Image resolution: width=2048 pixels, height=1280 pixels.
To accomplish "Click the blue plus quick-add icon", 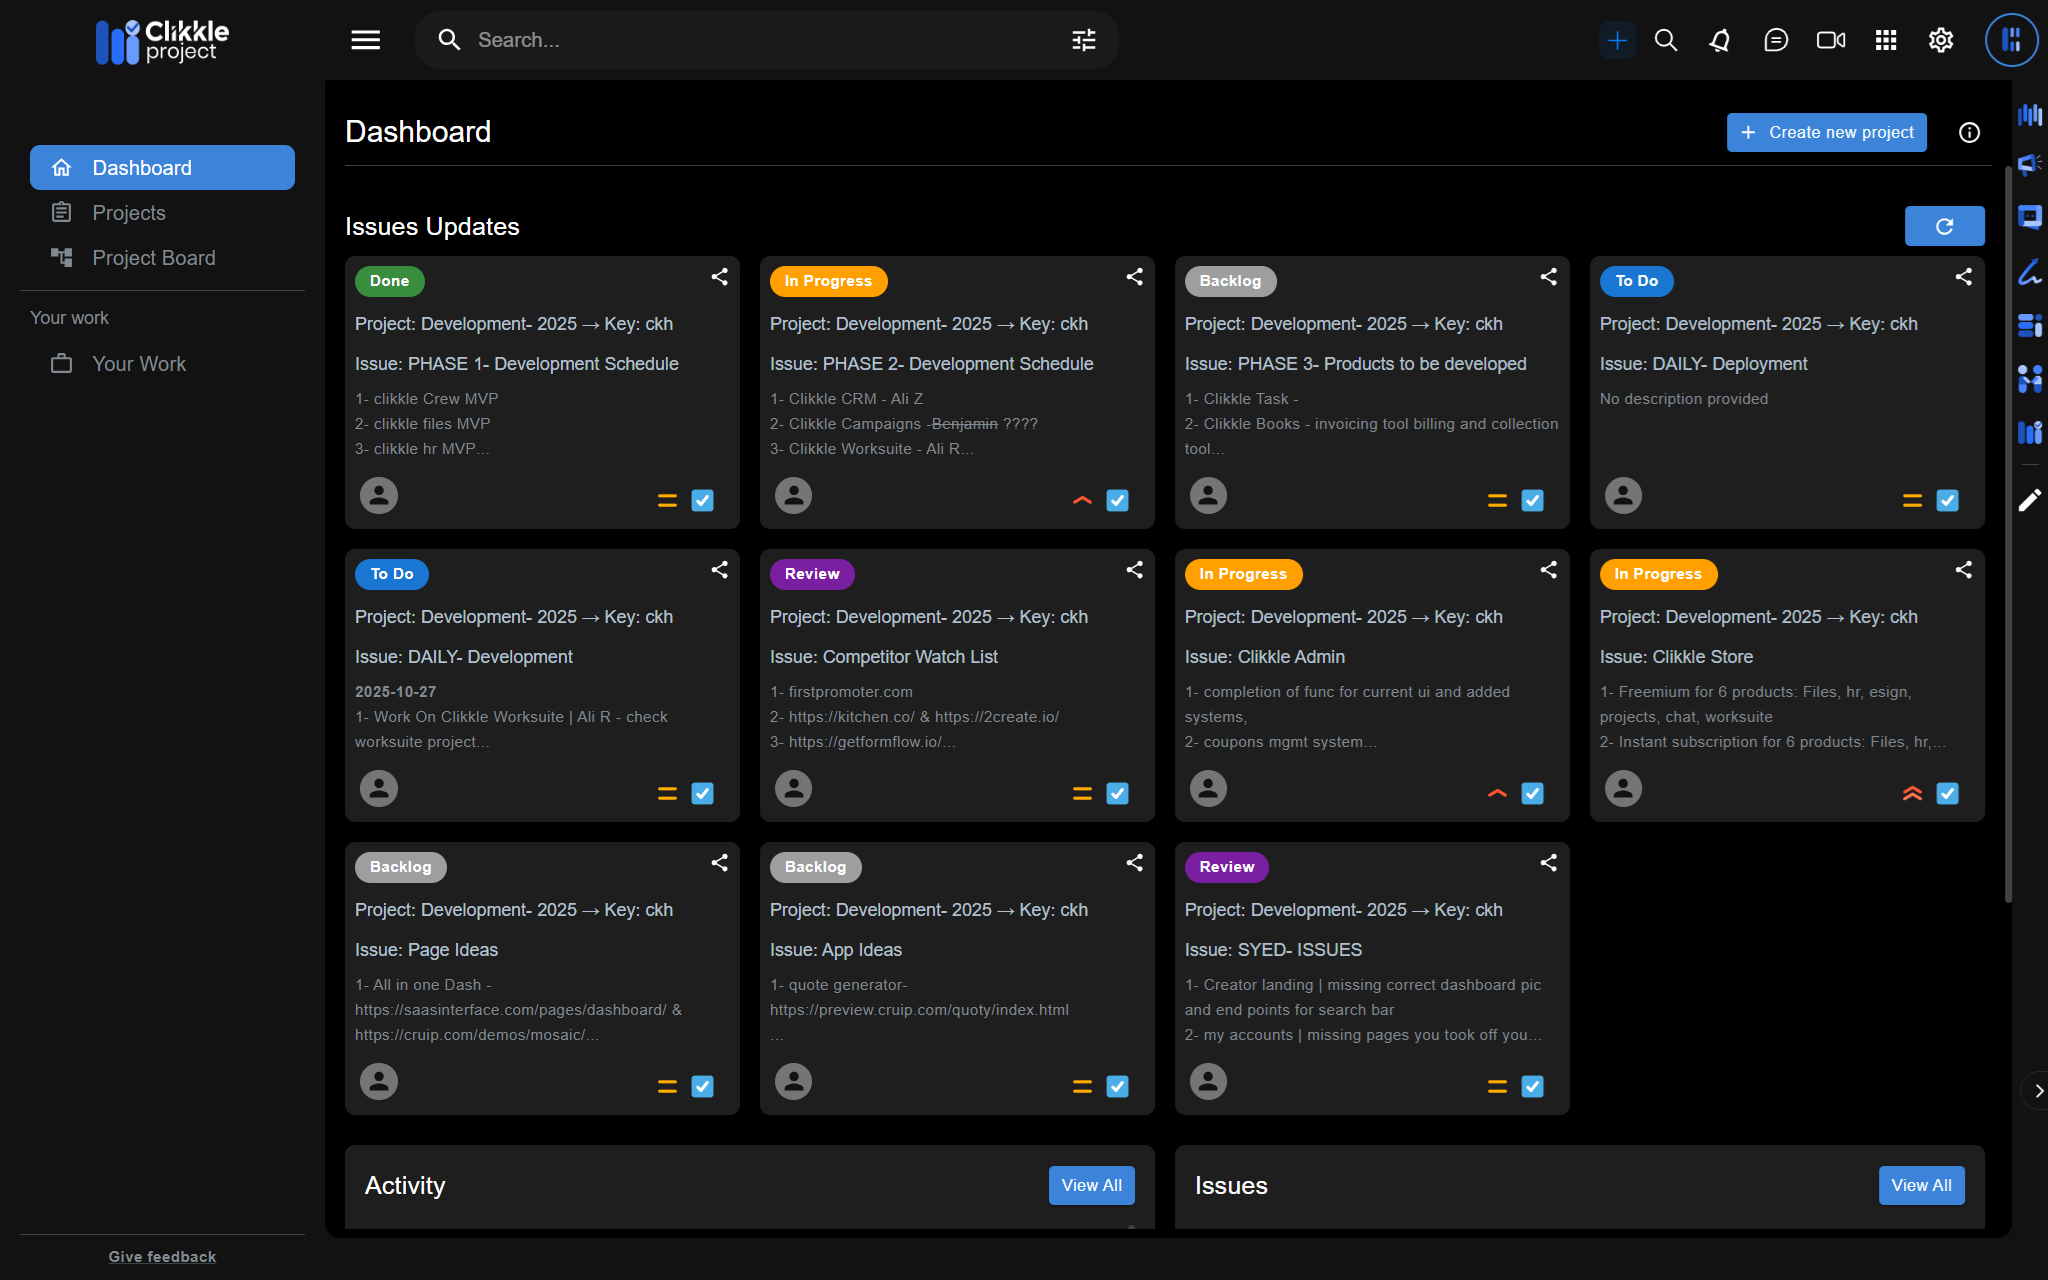I will (1616, 40).
